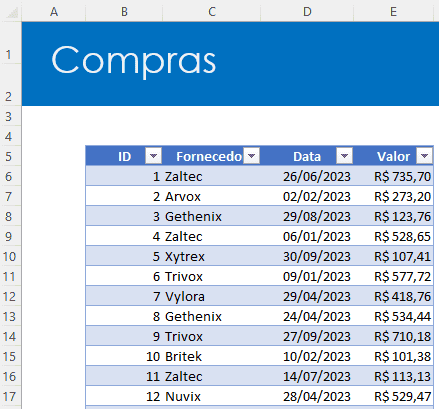Open the Fornecedor column filter dropdown

point(252,156)
